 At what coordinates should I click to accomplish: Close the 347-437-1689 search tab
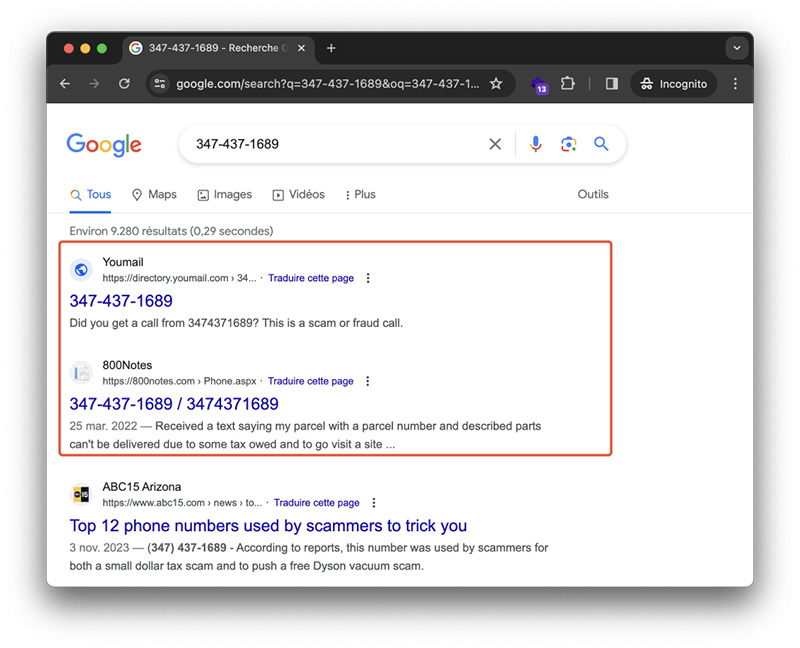302,48
